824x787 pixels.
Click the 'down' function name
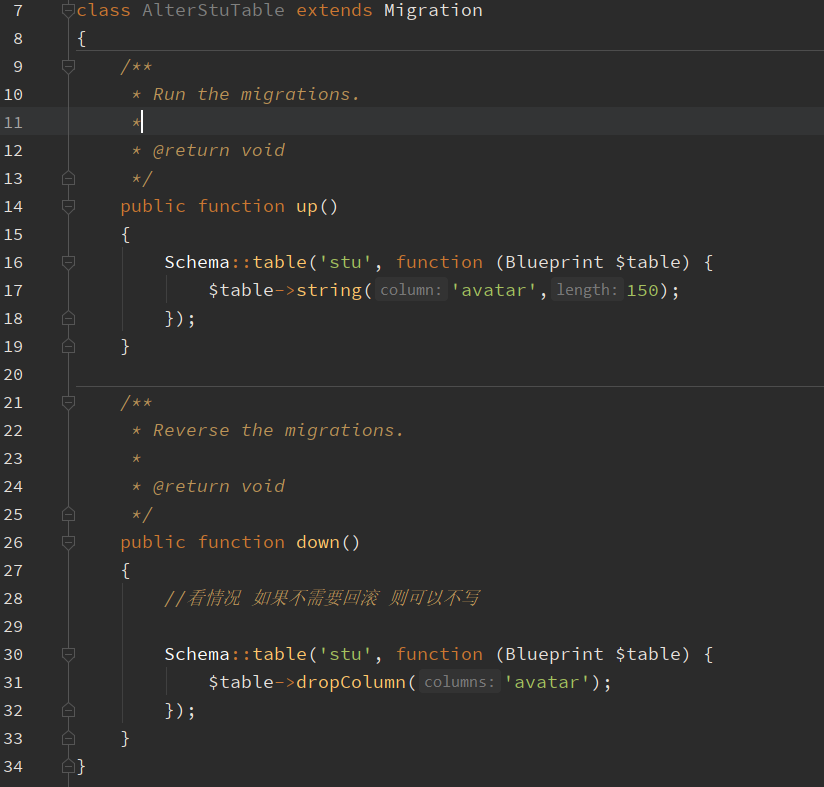318,543
